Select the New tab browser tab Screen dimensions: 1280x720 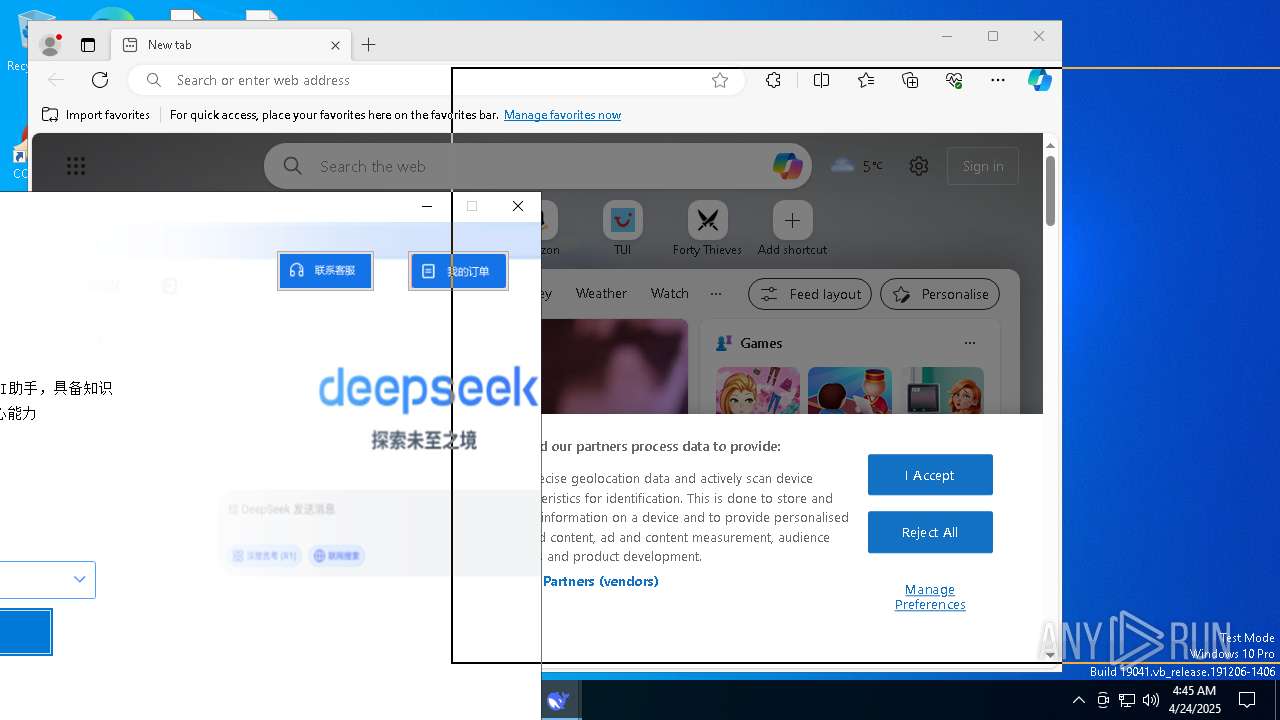click(230, 45)
